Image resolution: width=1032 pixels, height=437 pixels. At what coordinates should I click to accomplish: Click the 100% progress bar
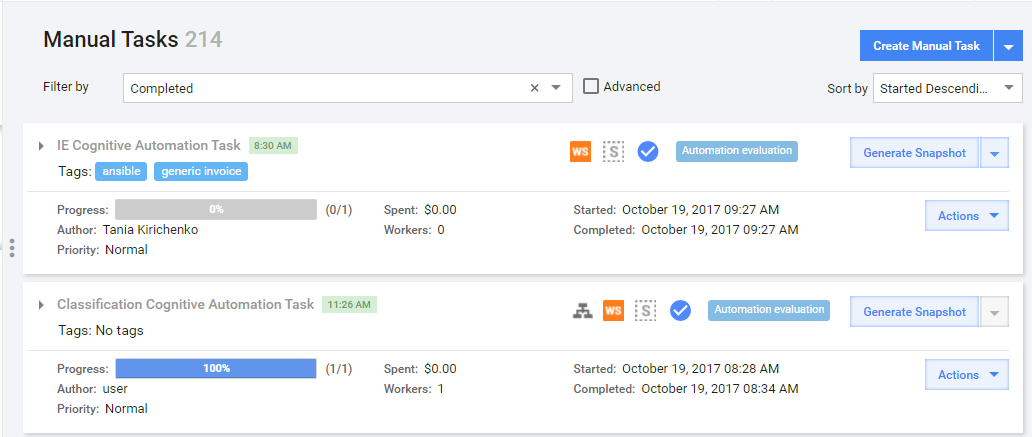pyautogui.click(x=216, y=369)
